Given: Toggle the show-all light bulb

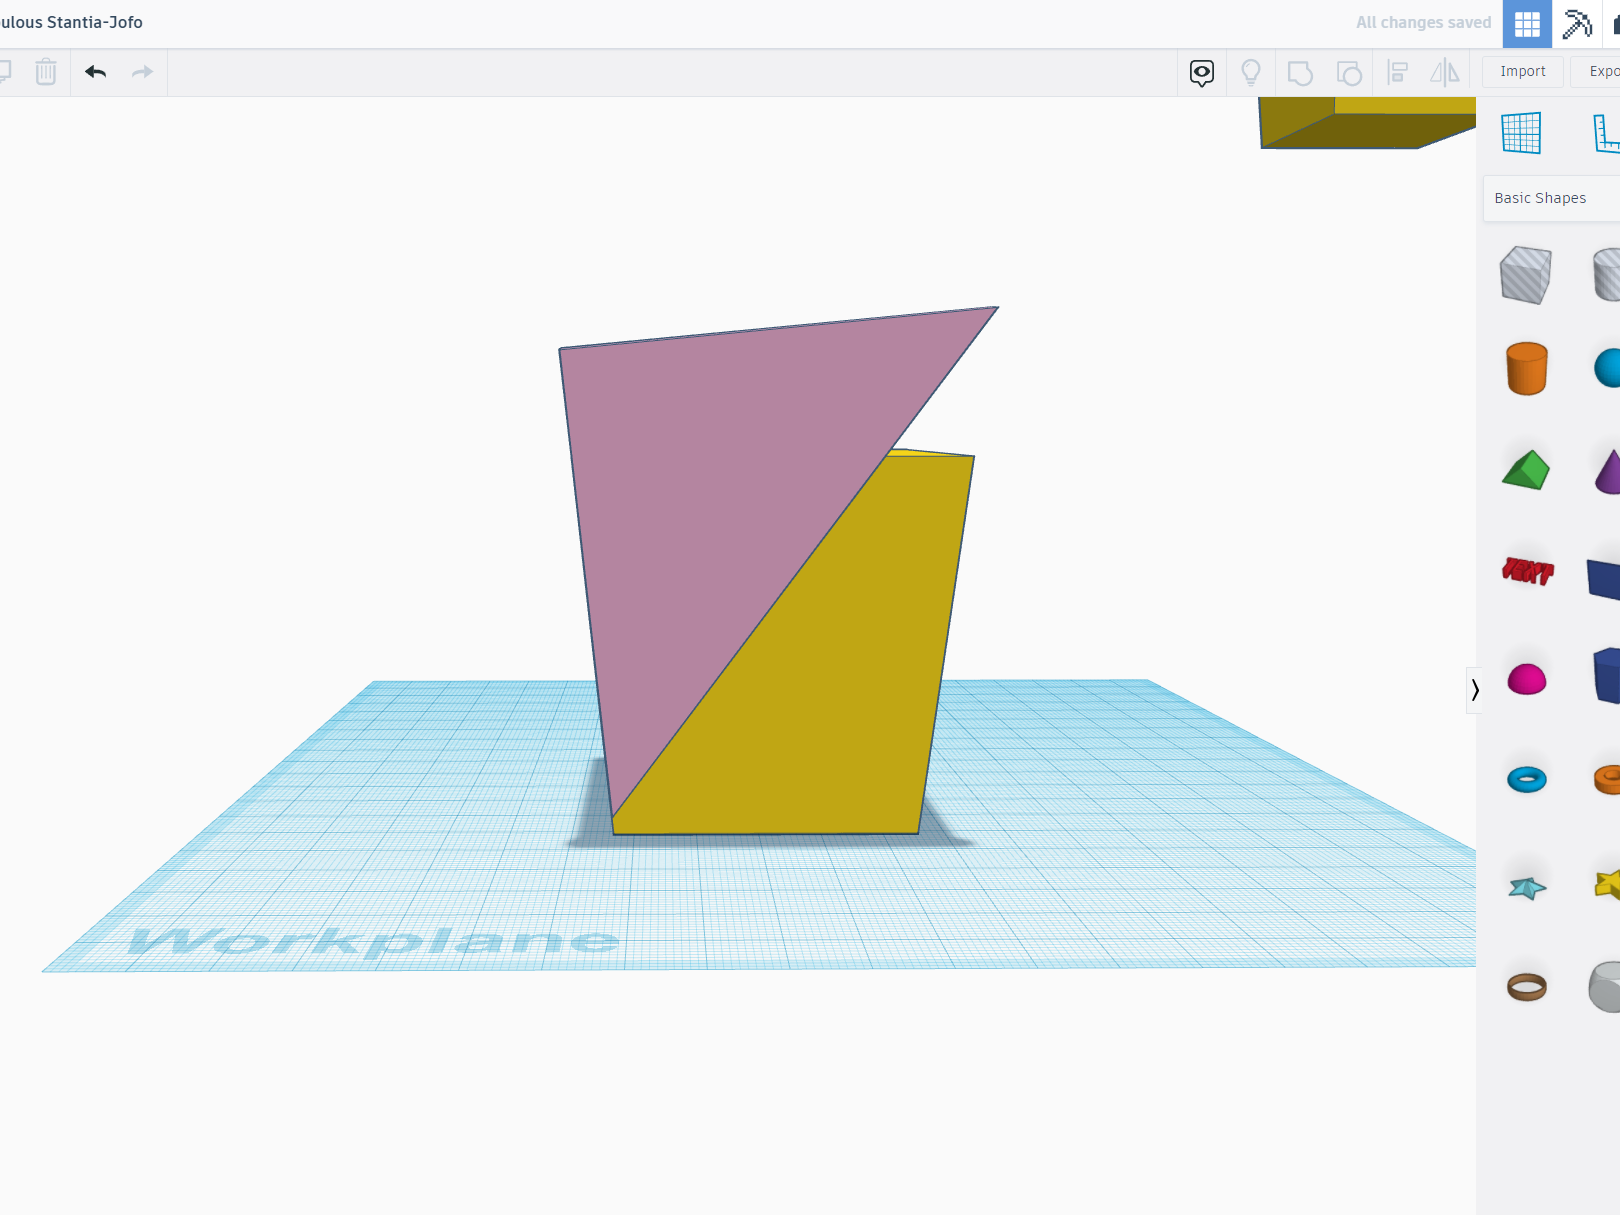Looking at the screenshot, I should (x=1251, y=72).
